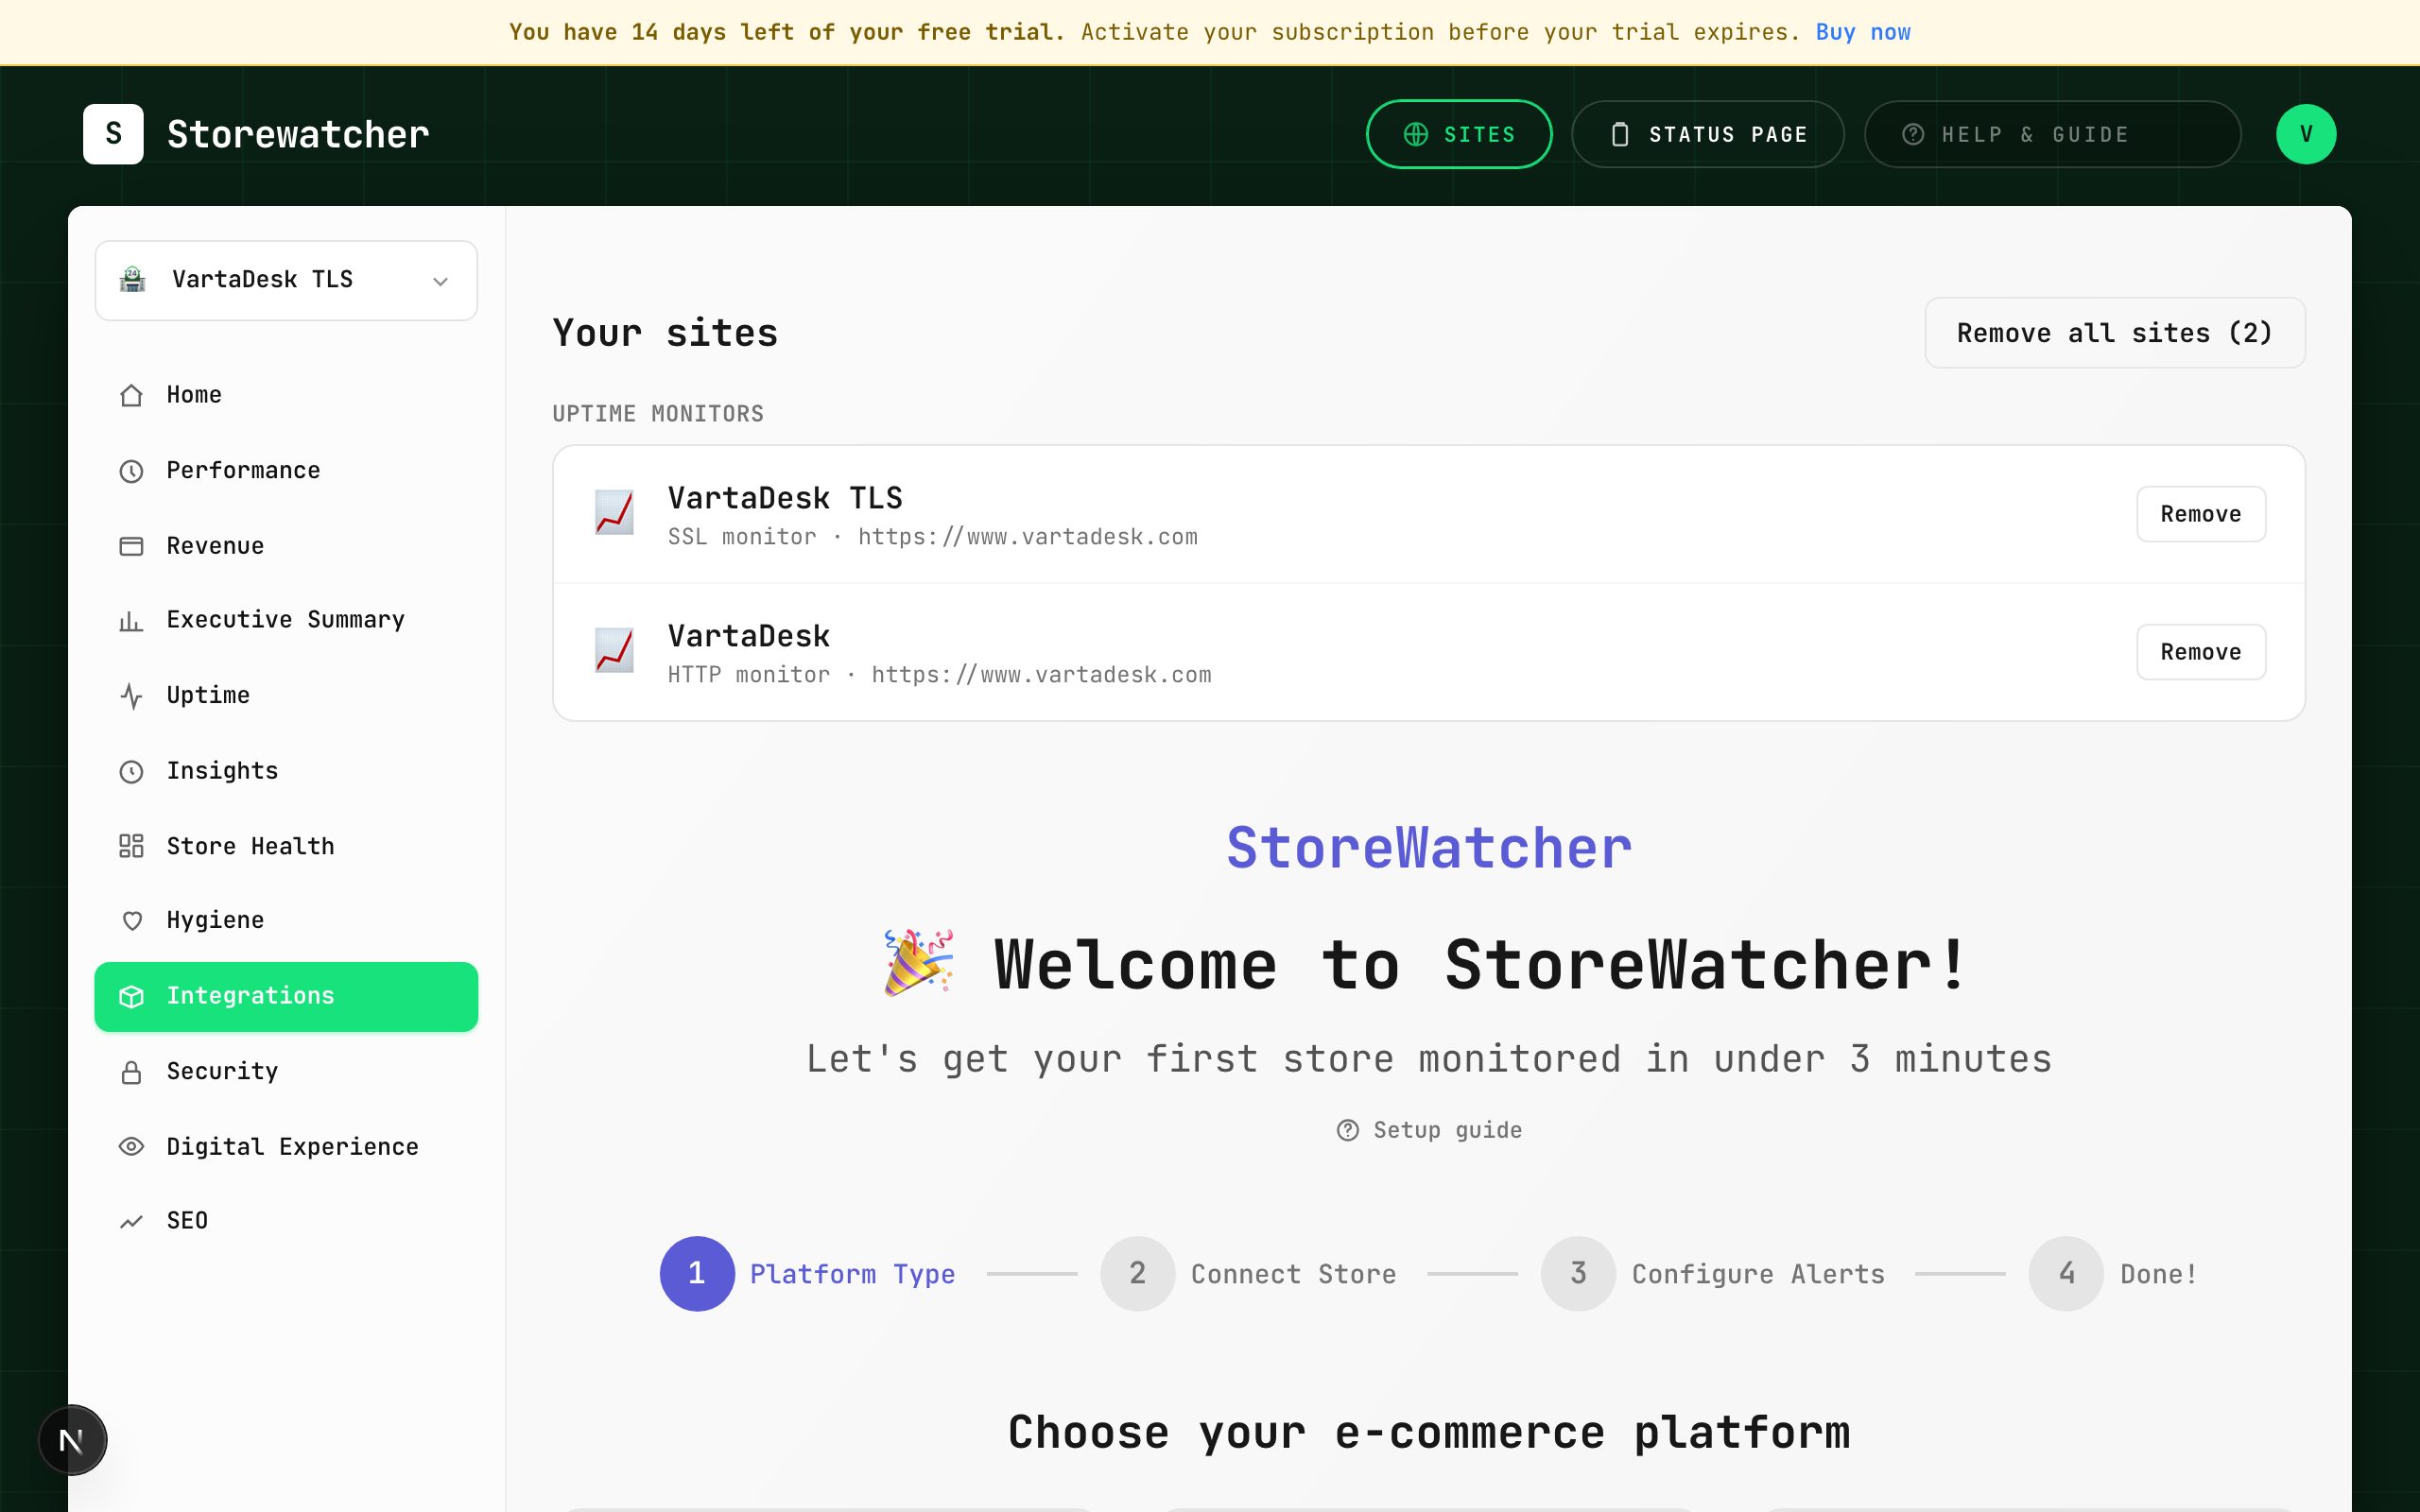
Task: Remove the VartaDesk TLS SSL monitor
Action: point(2200,514)
